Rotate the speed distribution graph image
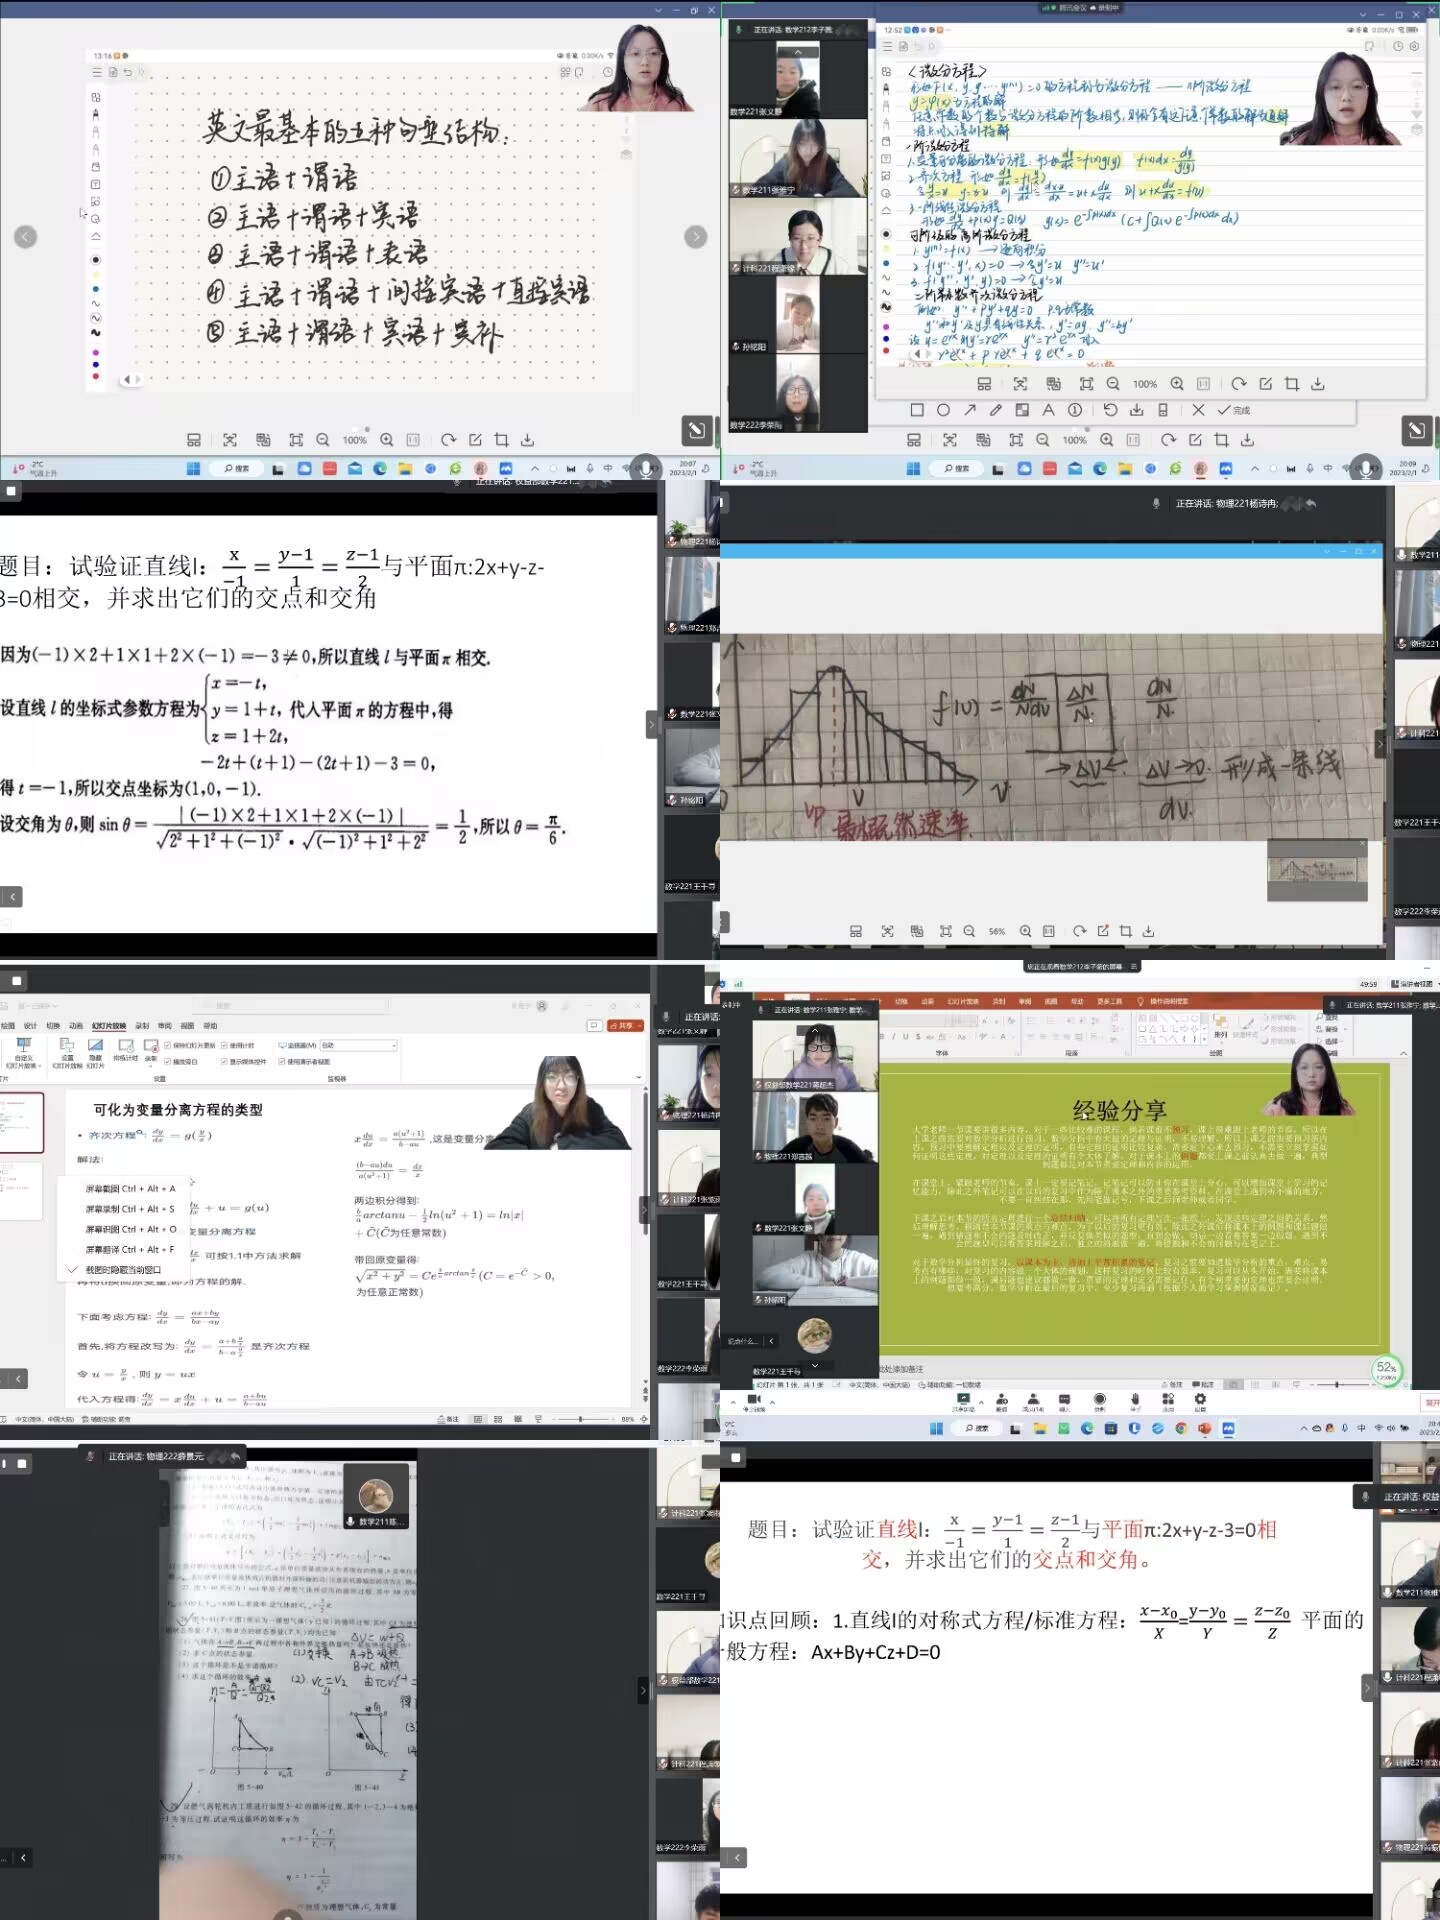This screenshot has width=1440, height=1920. [x=1079, y=931]
